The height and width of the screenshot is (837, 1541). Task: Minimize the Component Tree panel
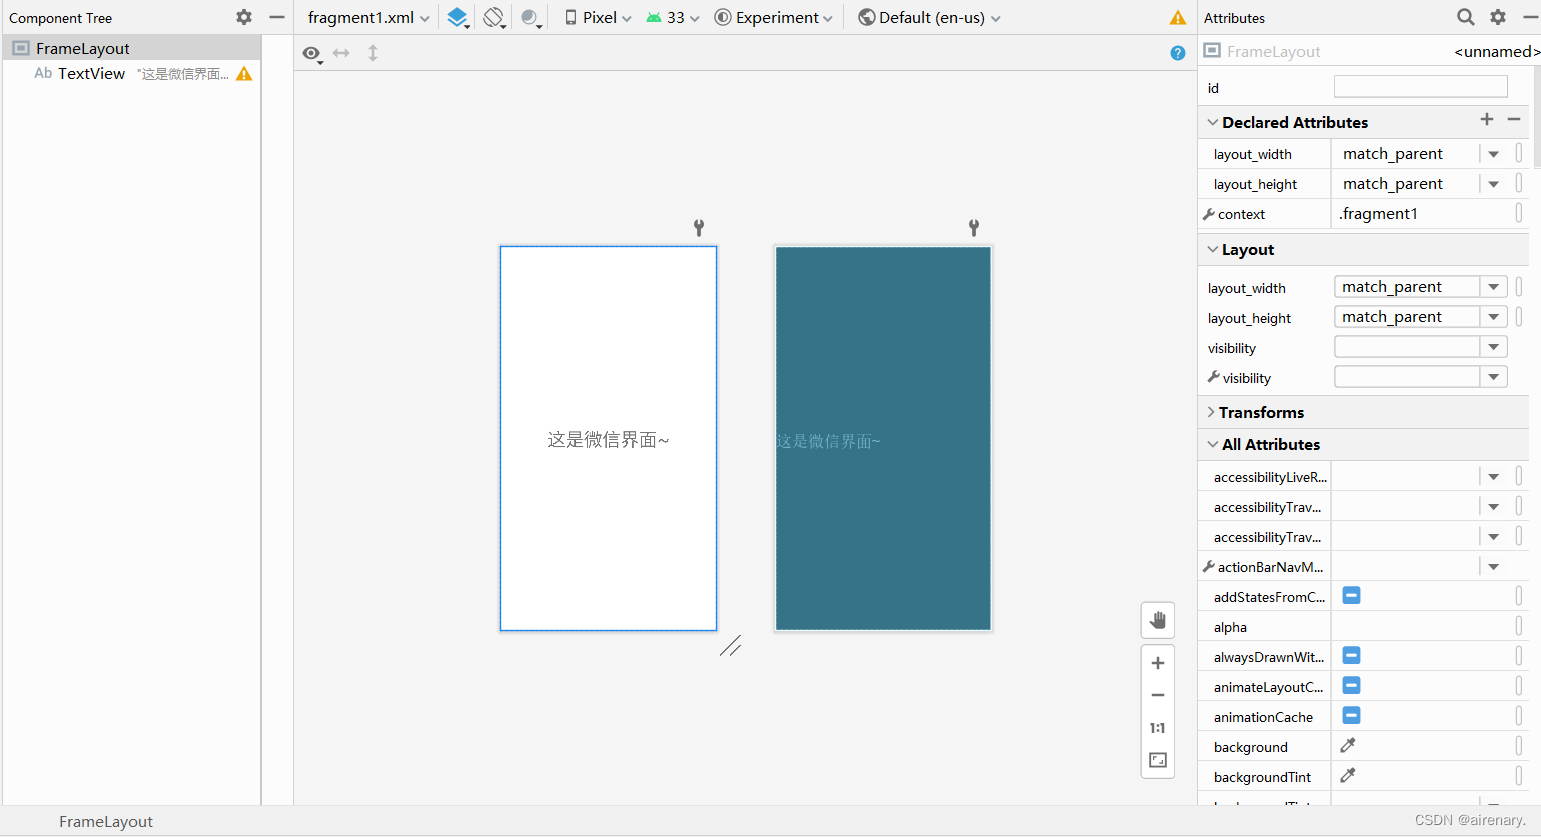coord(277,17)
